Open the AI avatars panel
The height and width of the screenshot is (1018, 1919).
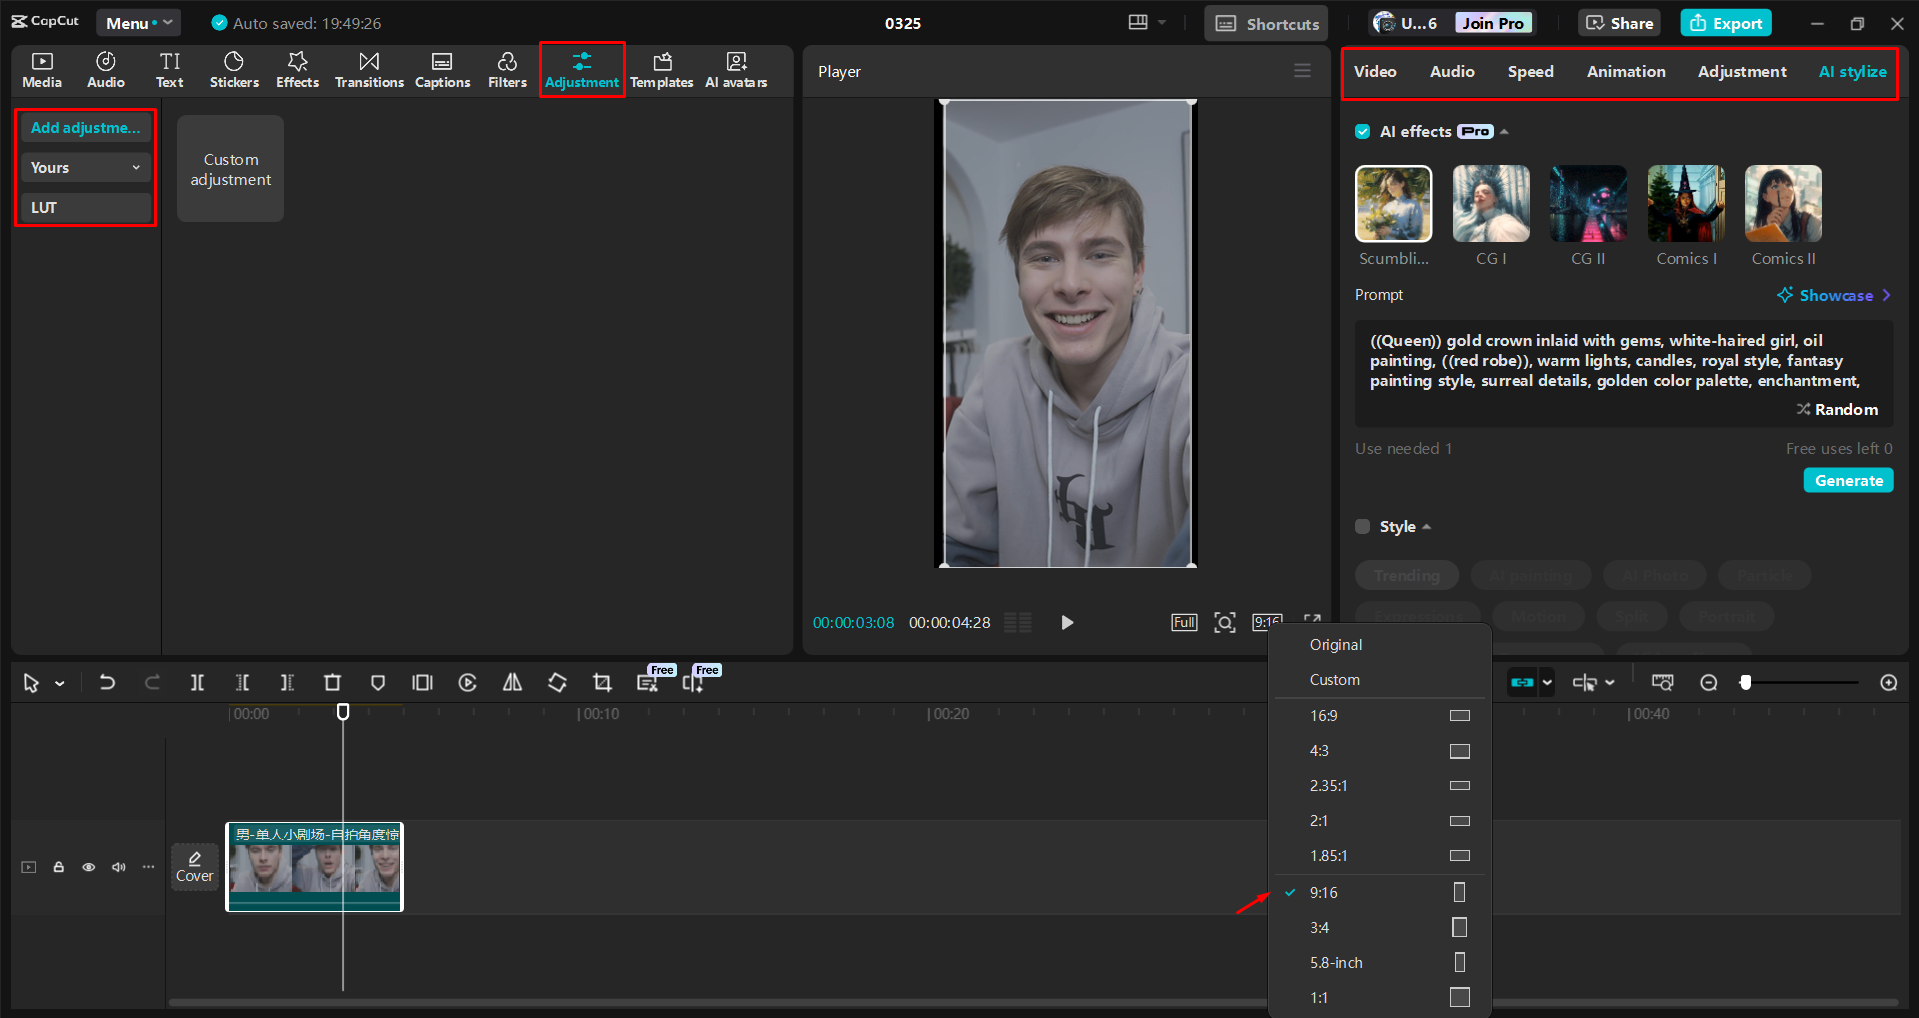(736, 69)
